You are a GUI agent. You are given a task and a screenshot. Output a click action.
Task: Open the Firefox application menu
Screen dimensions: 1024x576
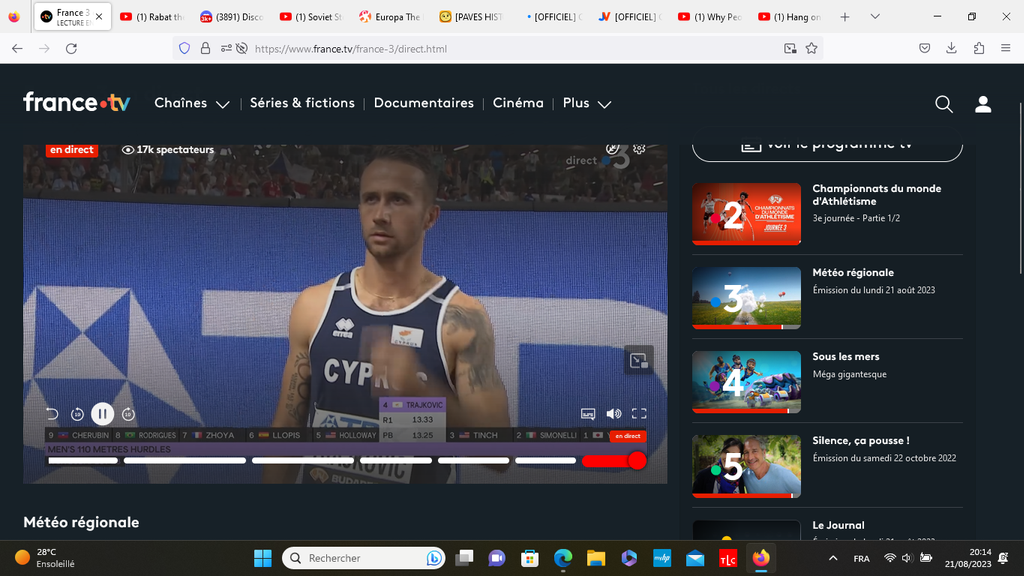pos(1006,48)
